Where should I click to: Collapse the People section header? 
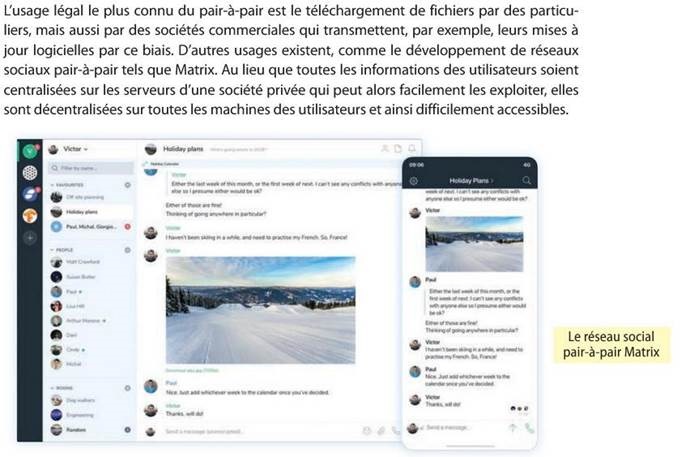62,250
